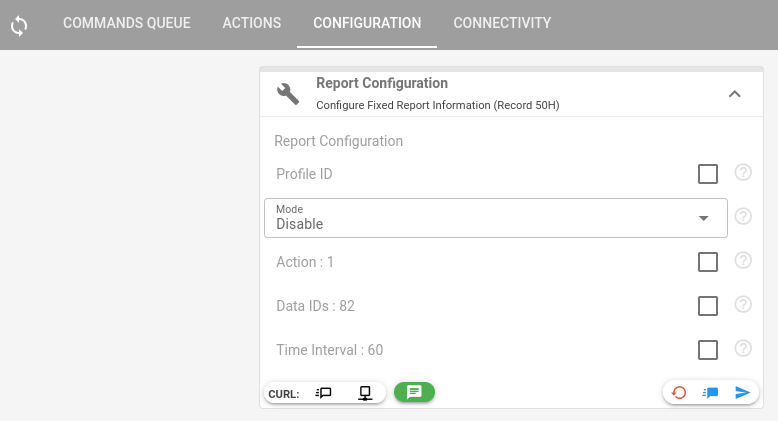The width and height of the screenshot is (778, 421).
Task: Open the Actions tab
Action: [252, 23]
